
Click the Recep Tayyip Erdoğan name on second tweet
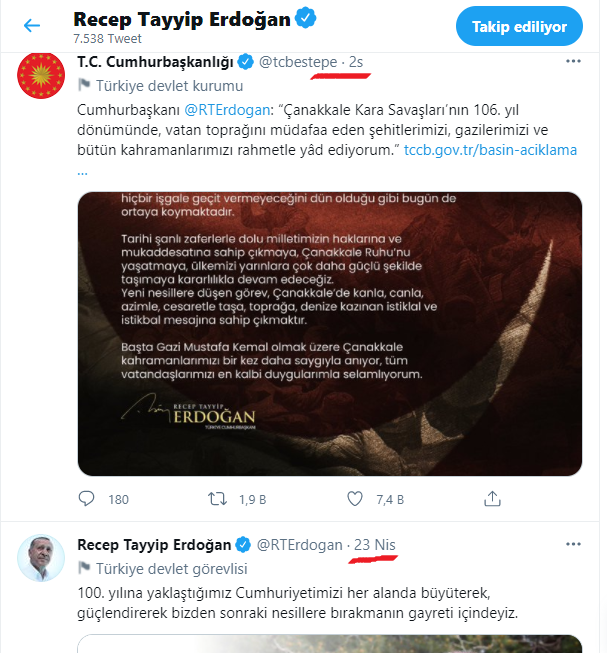[x=154, y=544]
